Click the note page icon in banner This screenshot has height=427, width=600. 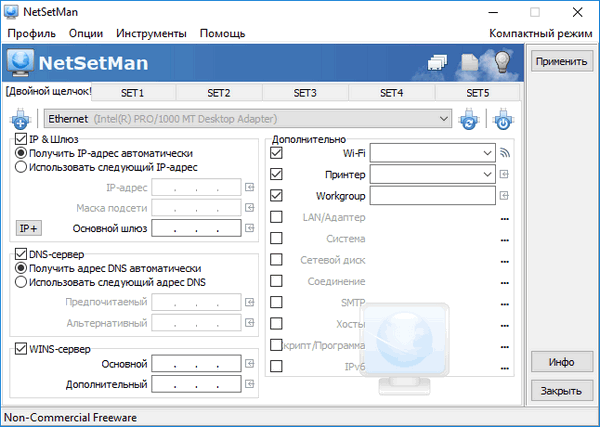[x=470, y=62]
